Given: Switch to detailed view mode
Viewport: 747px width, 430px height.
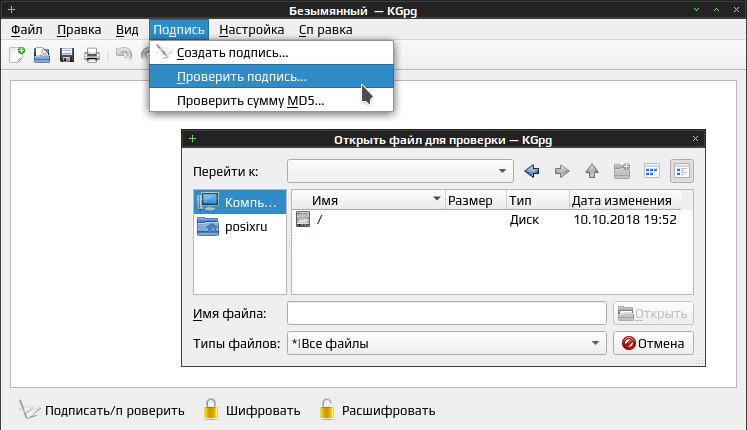Looking at the screenshot, I should click(682, 171).
